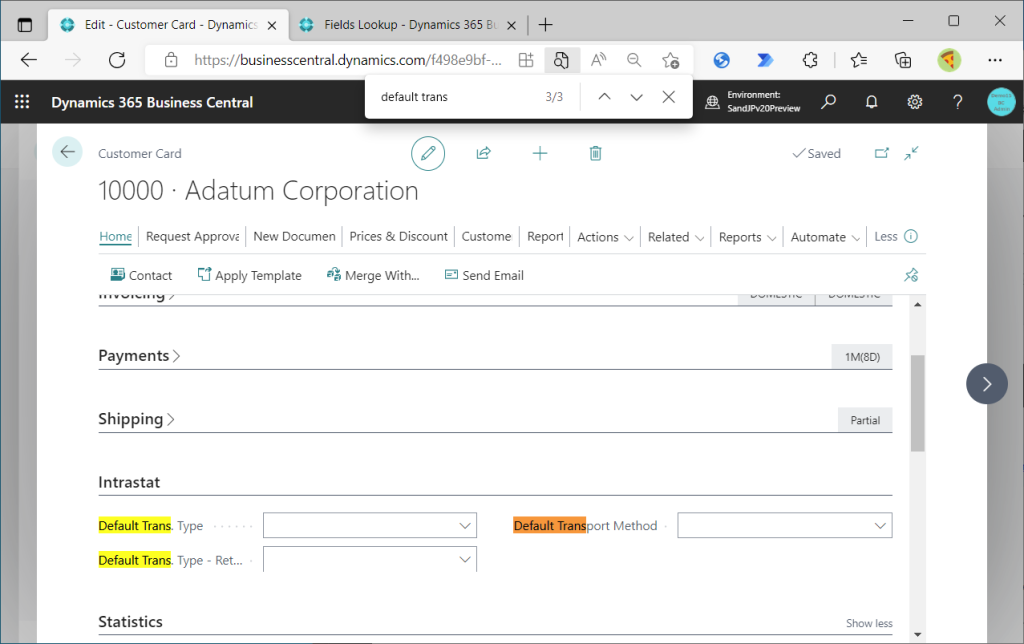Add this page to favorites star icon
Image resolution: width=1024 pixels, height=644 pixels.
pyautogui.click(x=670, y=60)
